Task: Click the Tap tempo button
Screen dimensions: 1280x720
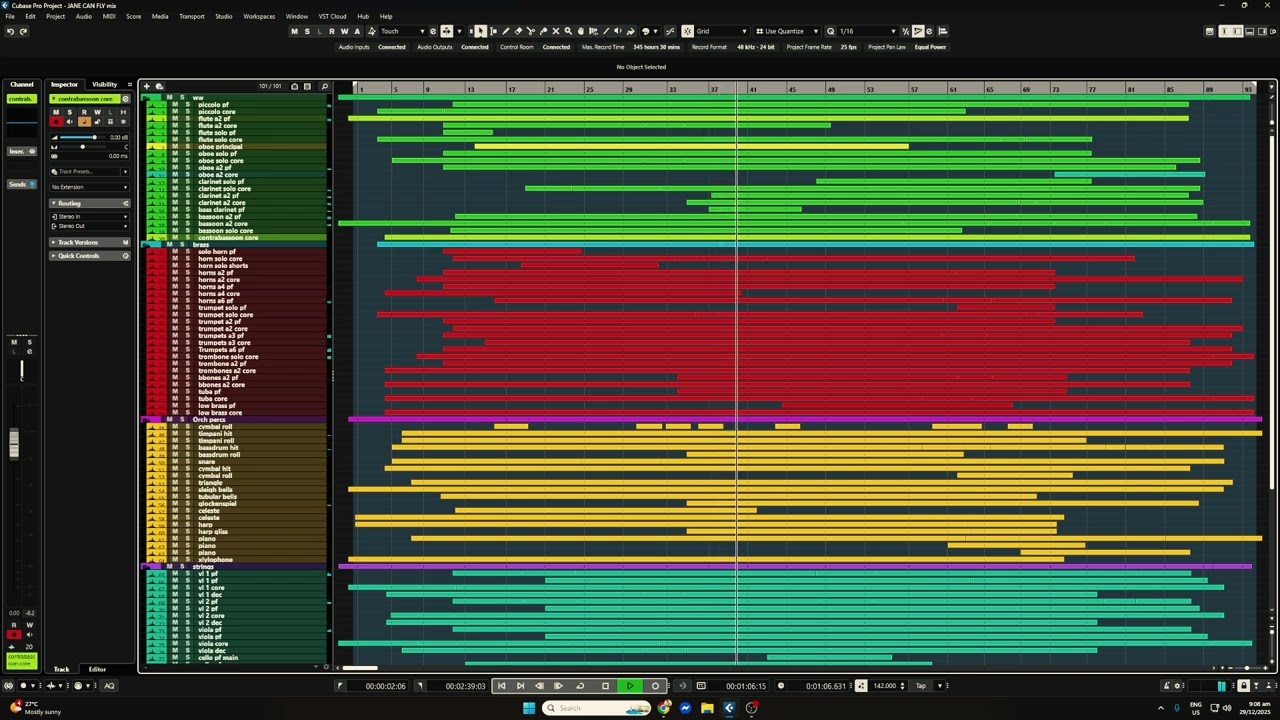Action: (921, 685)
